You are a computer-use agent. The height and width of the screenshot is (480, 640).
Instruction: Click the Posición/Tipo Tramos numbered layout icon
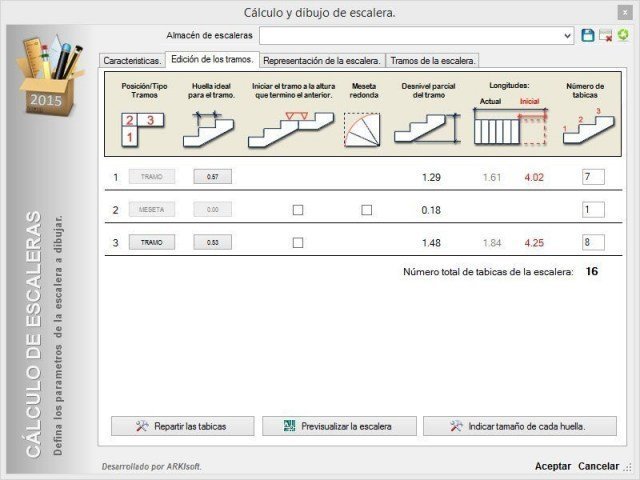tap(143, 129)
